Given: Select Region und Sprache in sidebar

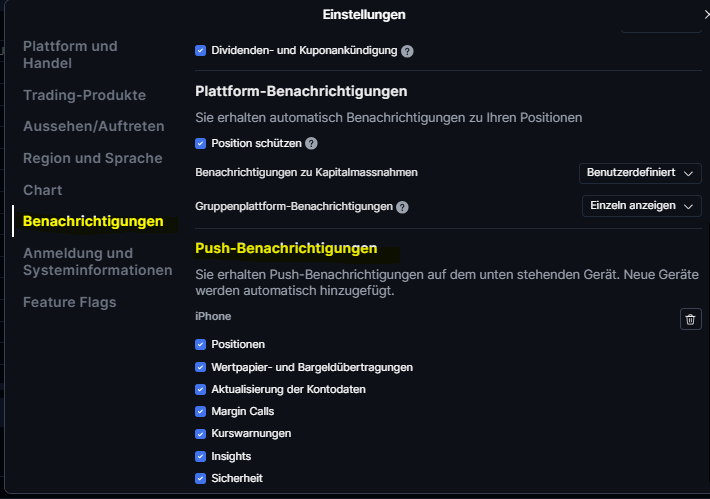Looking at the screenshot, I should tap(93, 158).
